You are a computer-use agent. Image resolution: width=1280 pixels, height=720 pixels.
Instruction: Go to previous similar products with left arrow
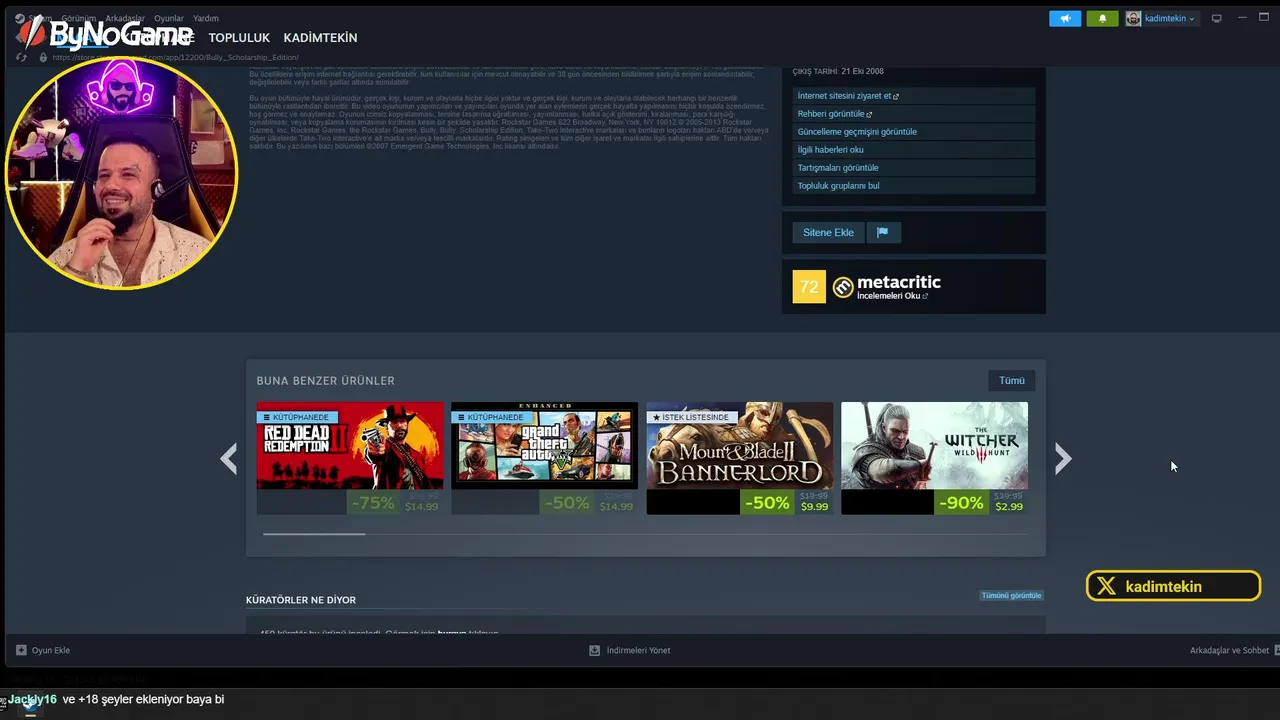pyautogui.click(x=229, y=458)
